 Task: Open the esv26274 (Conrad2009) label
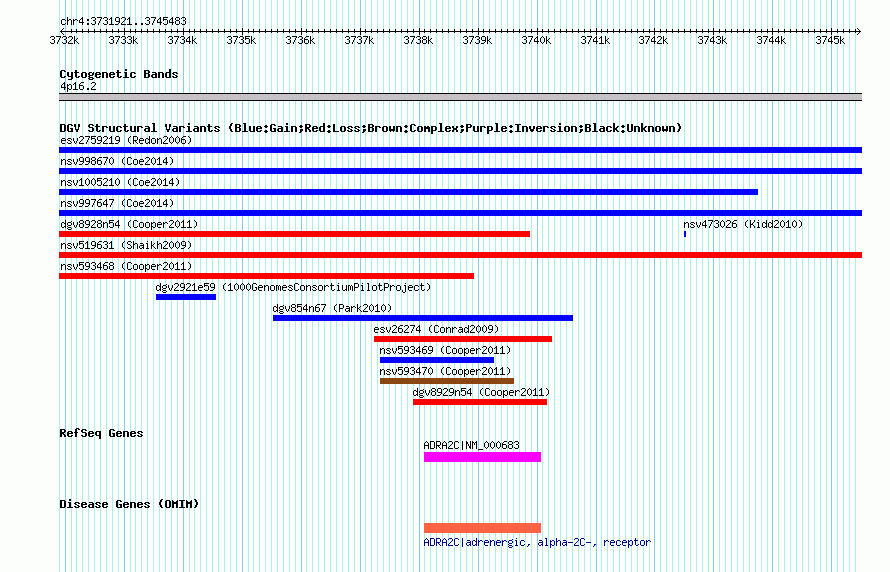[436, 329]
